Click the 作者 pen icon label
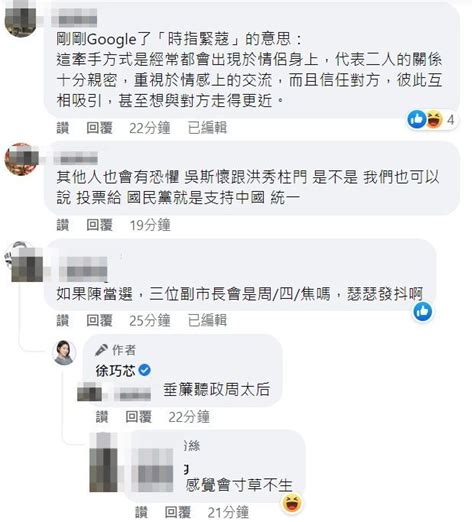This screenshot has width=474, height=522. 115,350
